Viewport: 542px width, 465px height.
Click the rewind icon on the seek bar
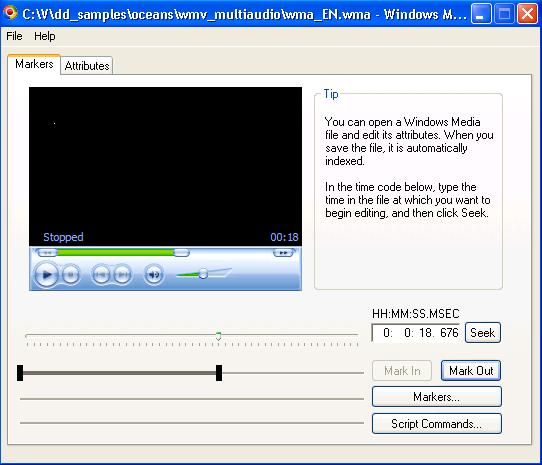[47, 253]
